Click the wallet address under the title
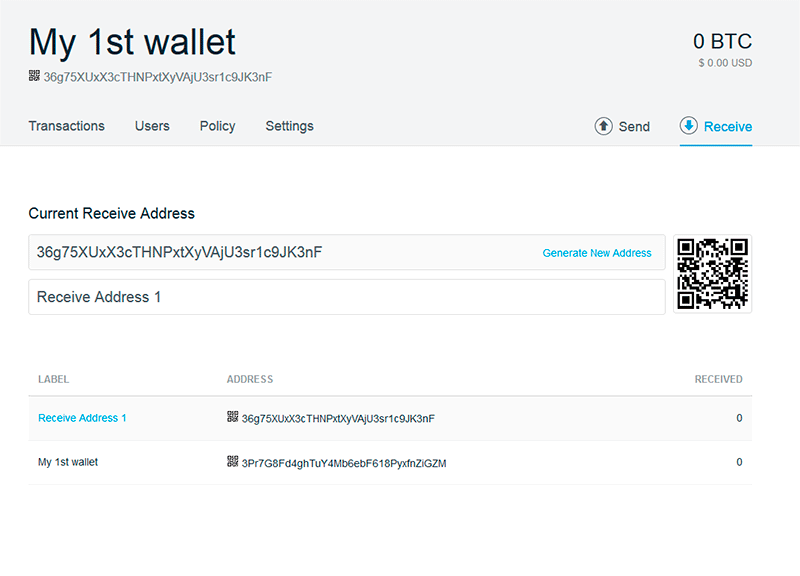Screen dimensions: 800x576 (158, 77)
